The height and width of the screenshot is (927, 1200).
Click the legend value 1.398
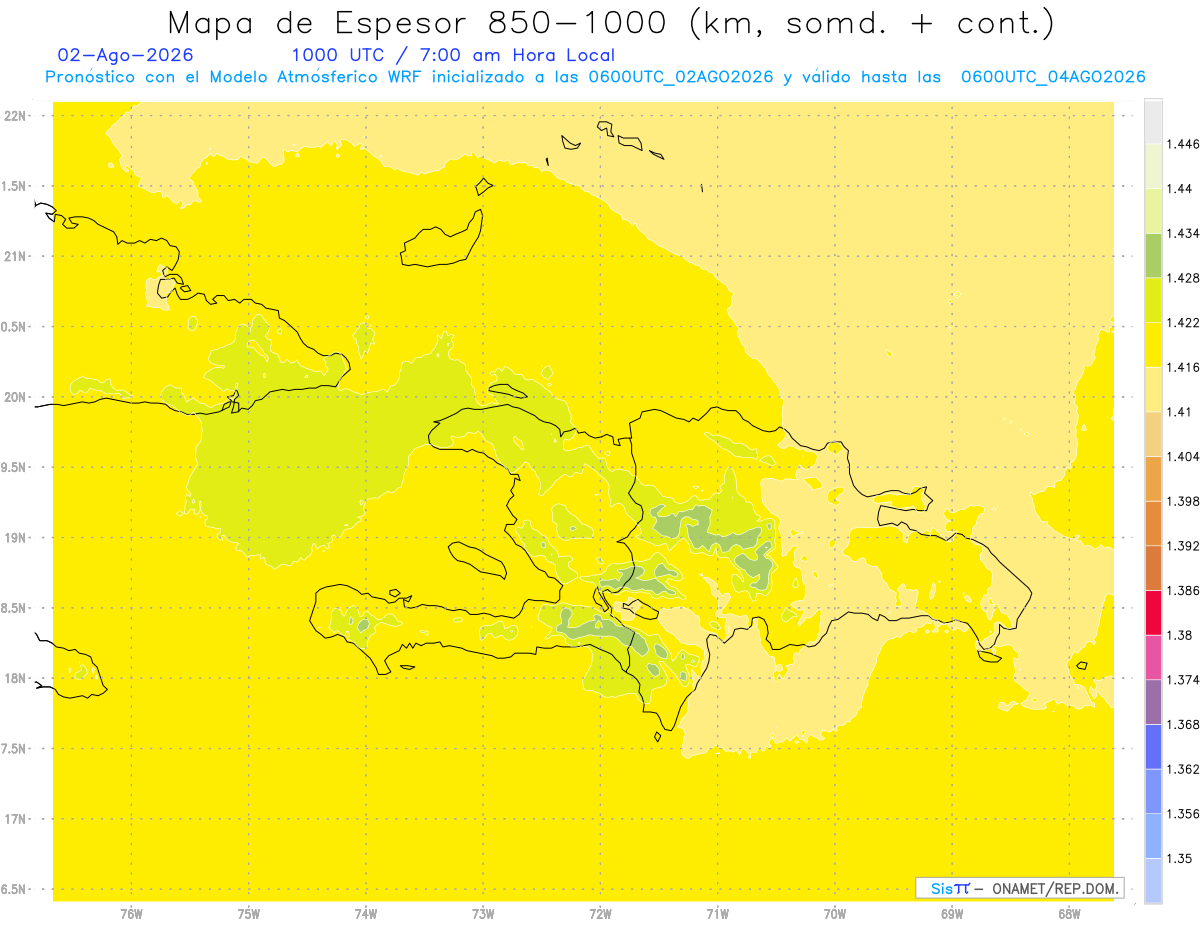coord(1183,501)
